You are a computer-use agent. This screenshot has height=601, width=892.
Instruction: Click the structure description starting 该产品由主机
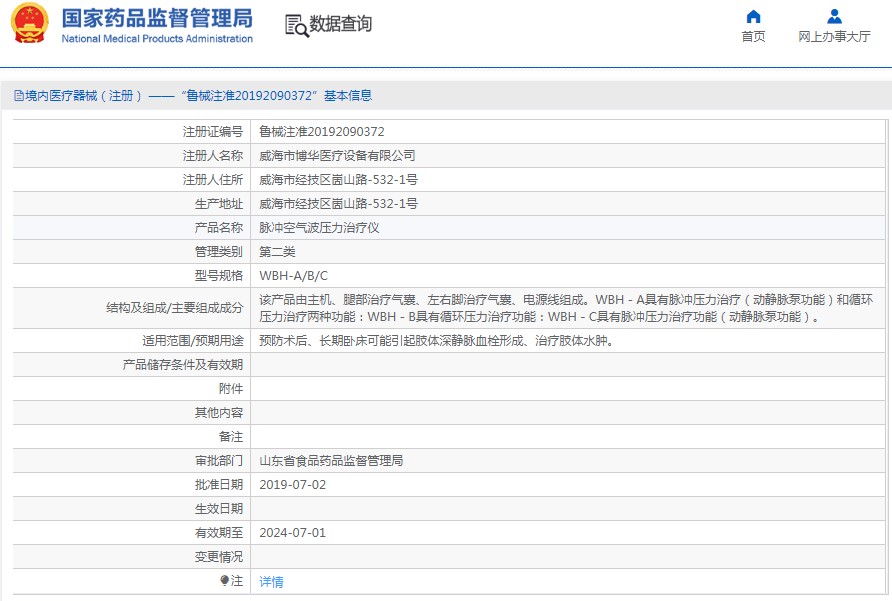tap(566, 308)
